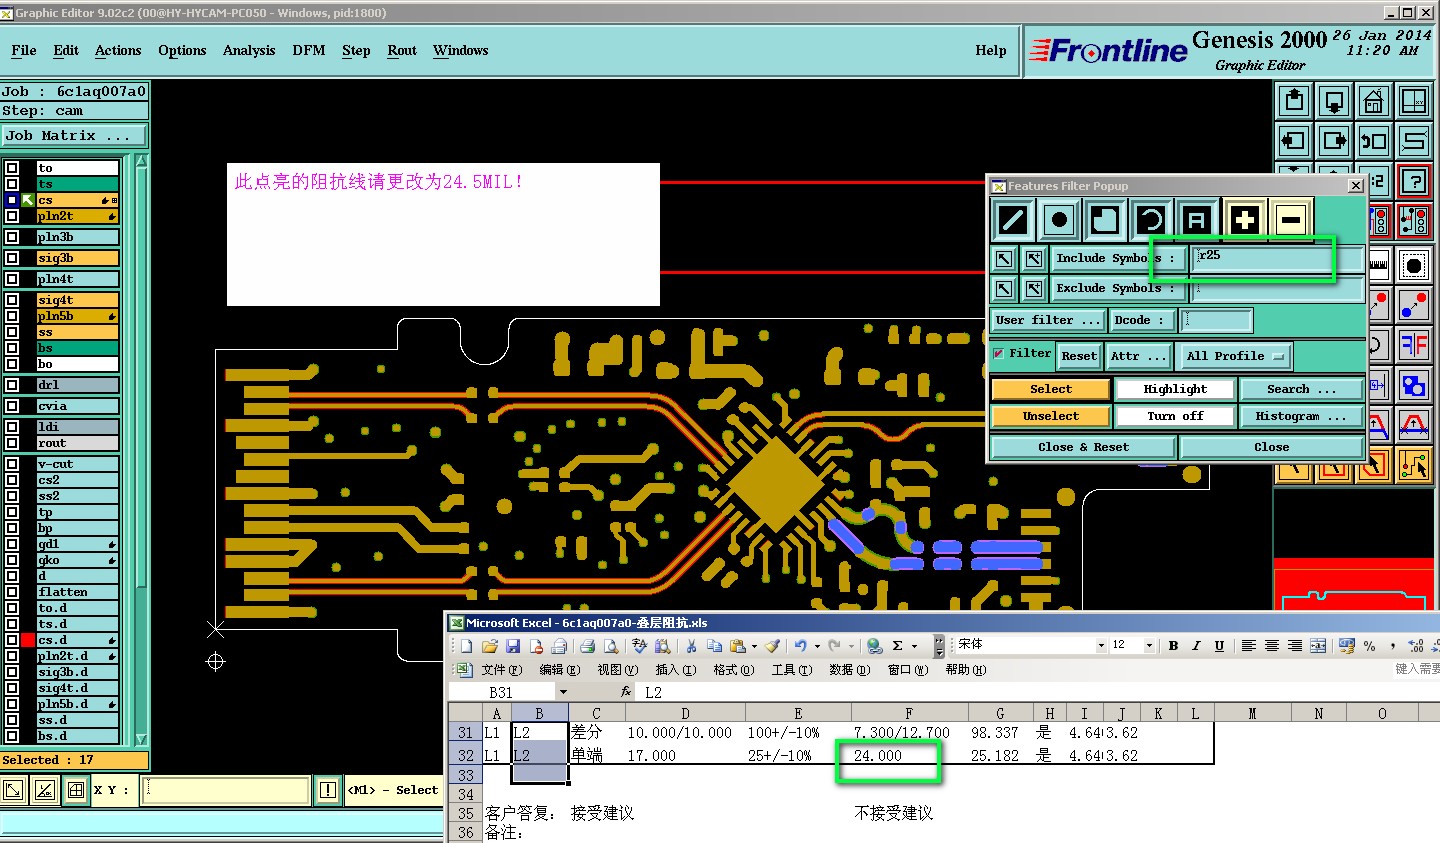The height and width of the screenshot is (843, 1440).
Task: Toggle display checkbox for layer gko
Action: [x=12, y=560]
